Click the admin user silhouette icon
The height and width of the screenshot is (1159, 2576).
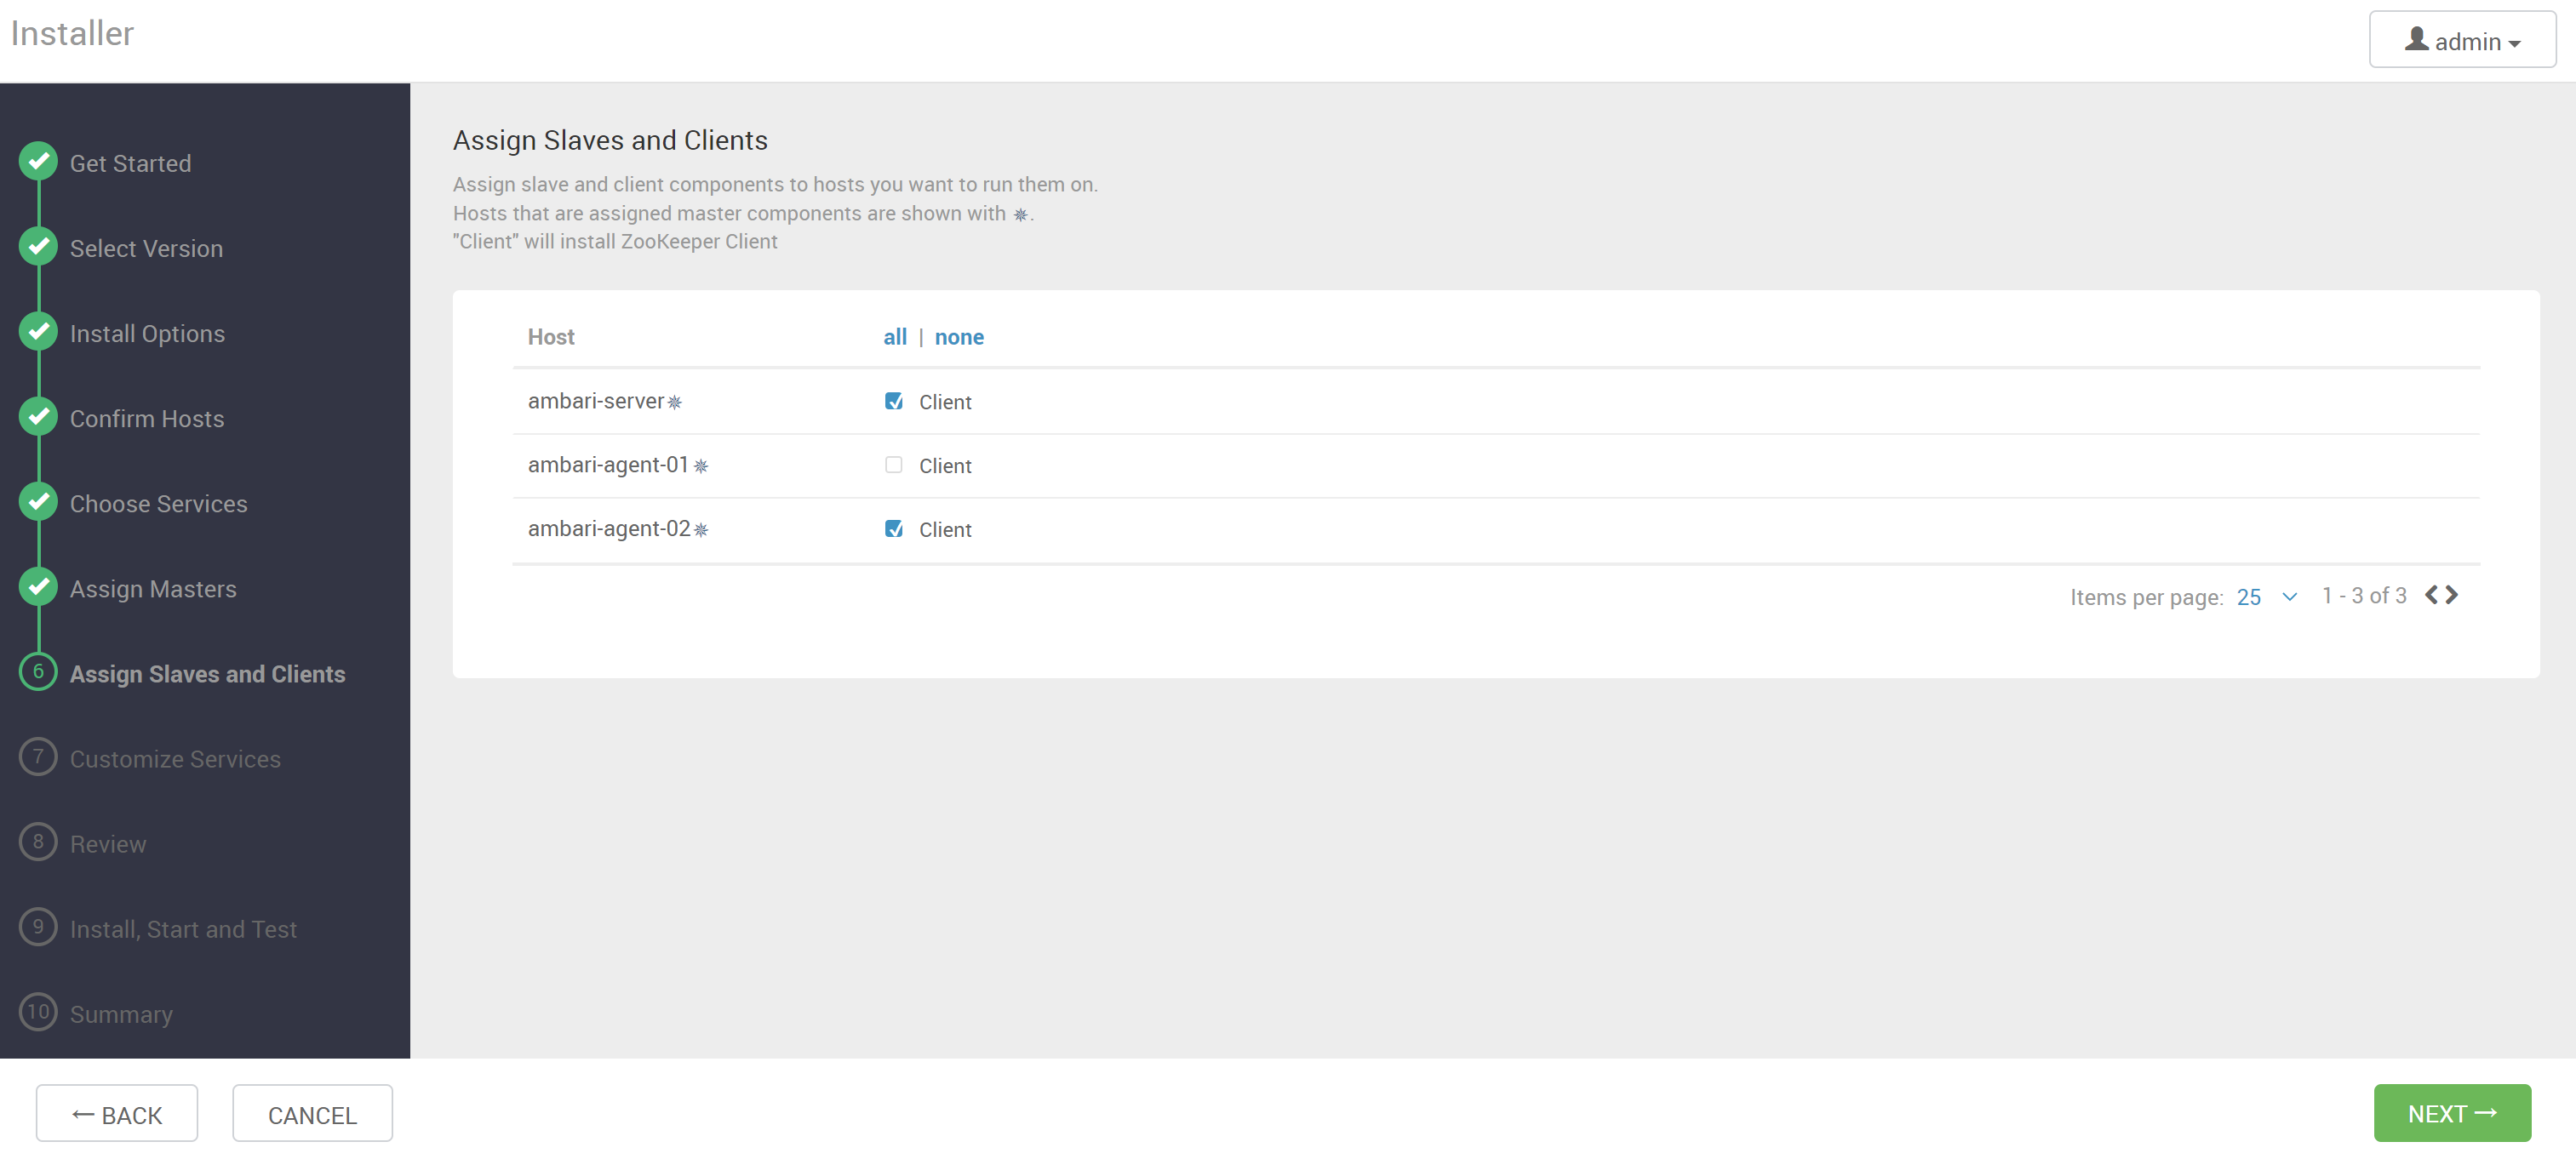(2417, 39)
